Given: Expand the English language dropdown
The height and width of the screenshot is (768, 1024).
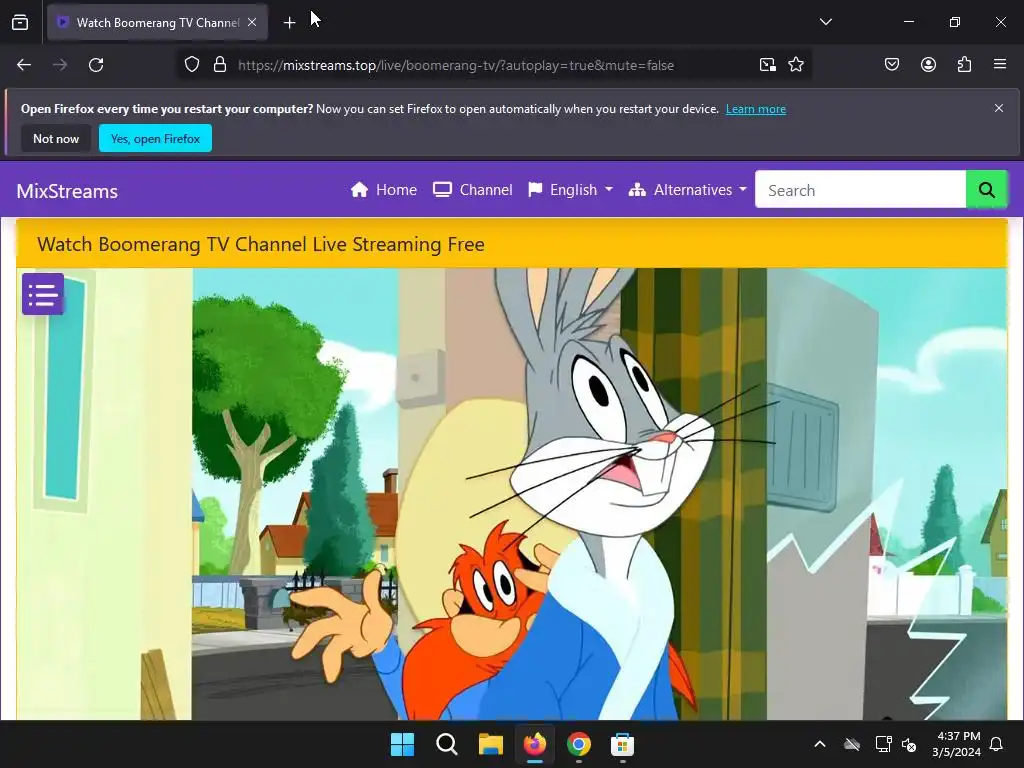Looking at the screenshot, I should click(x=570, y=190).
